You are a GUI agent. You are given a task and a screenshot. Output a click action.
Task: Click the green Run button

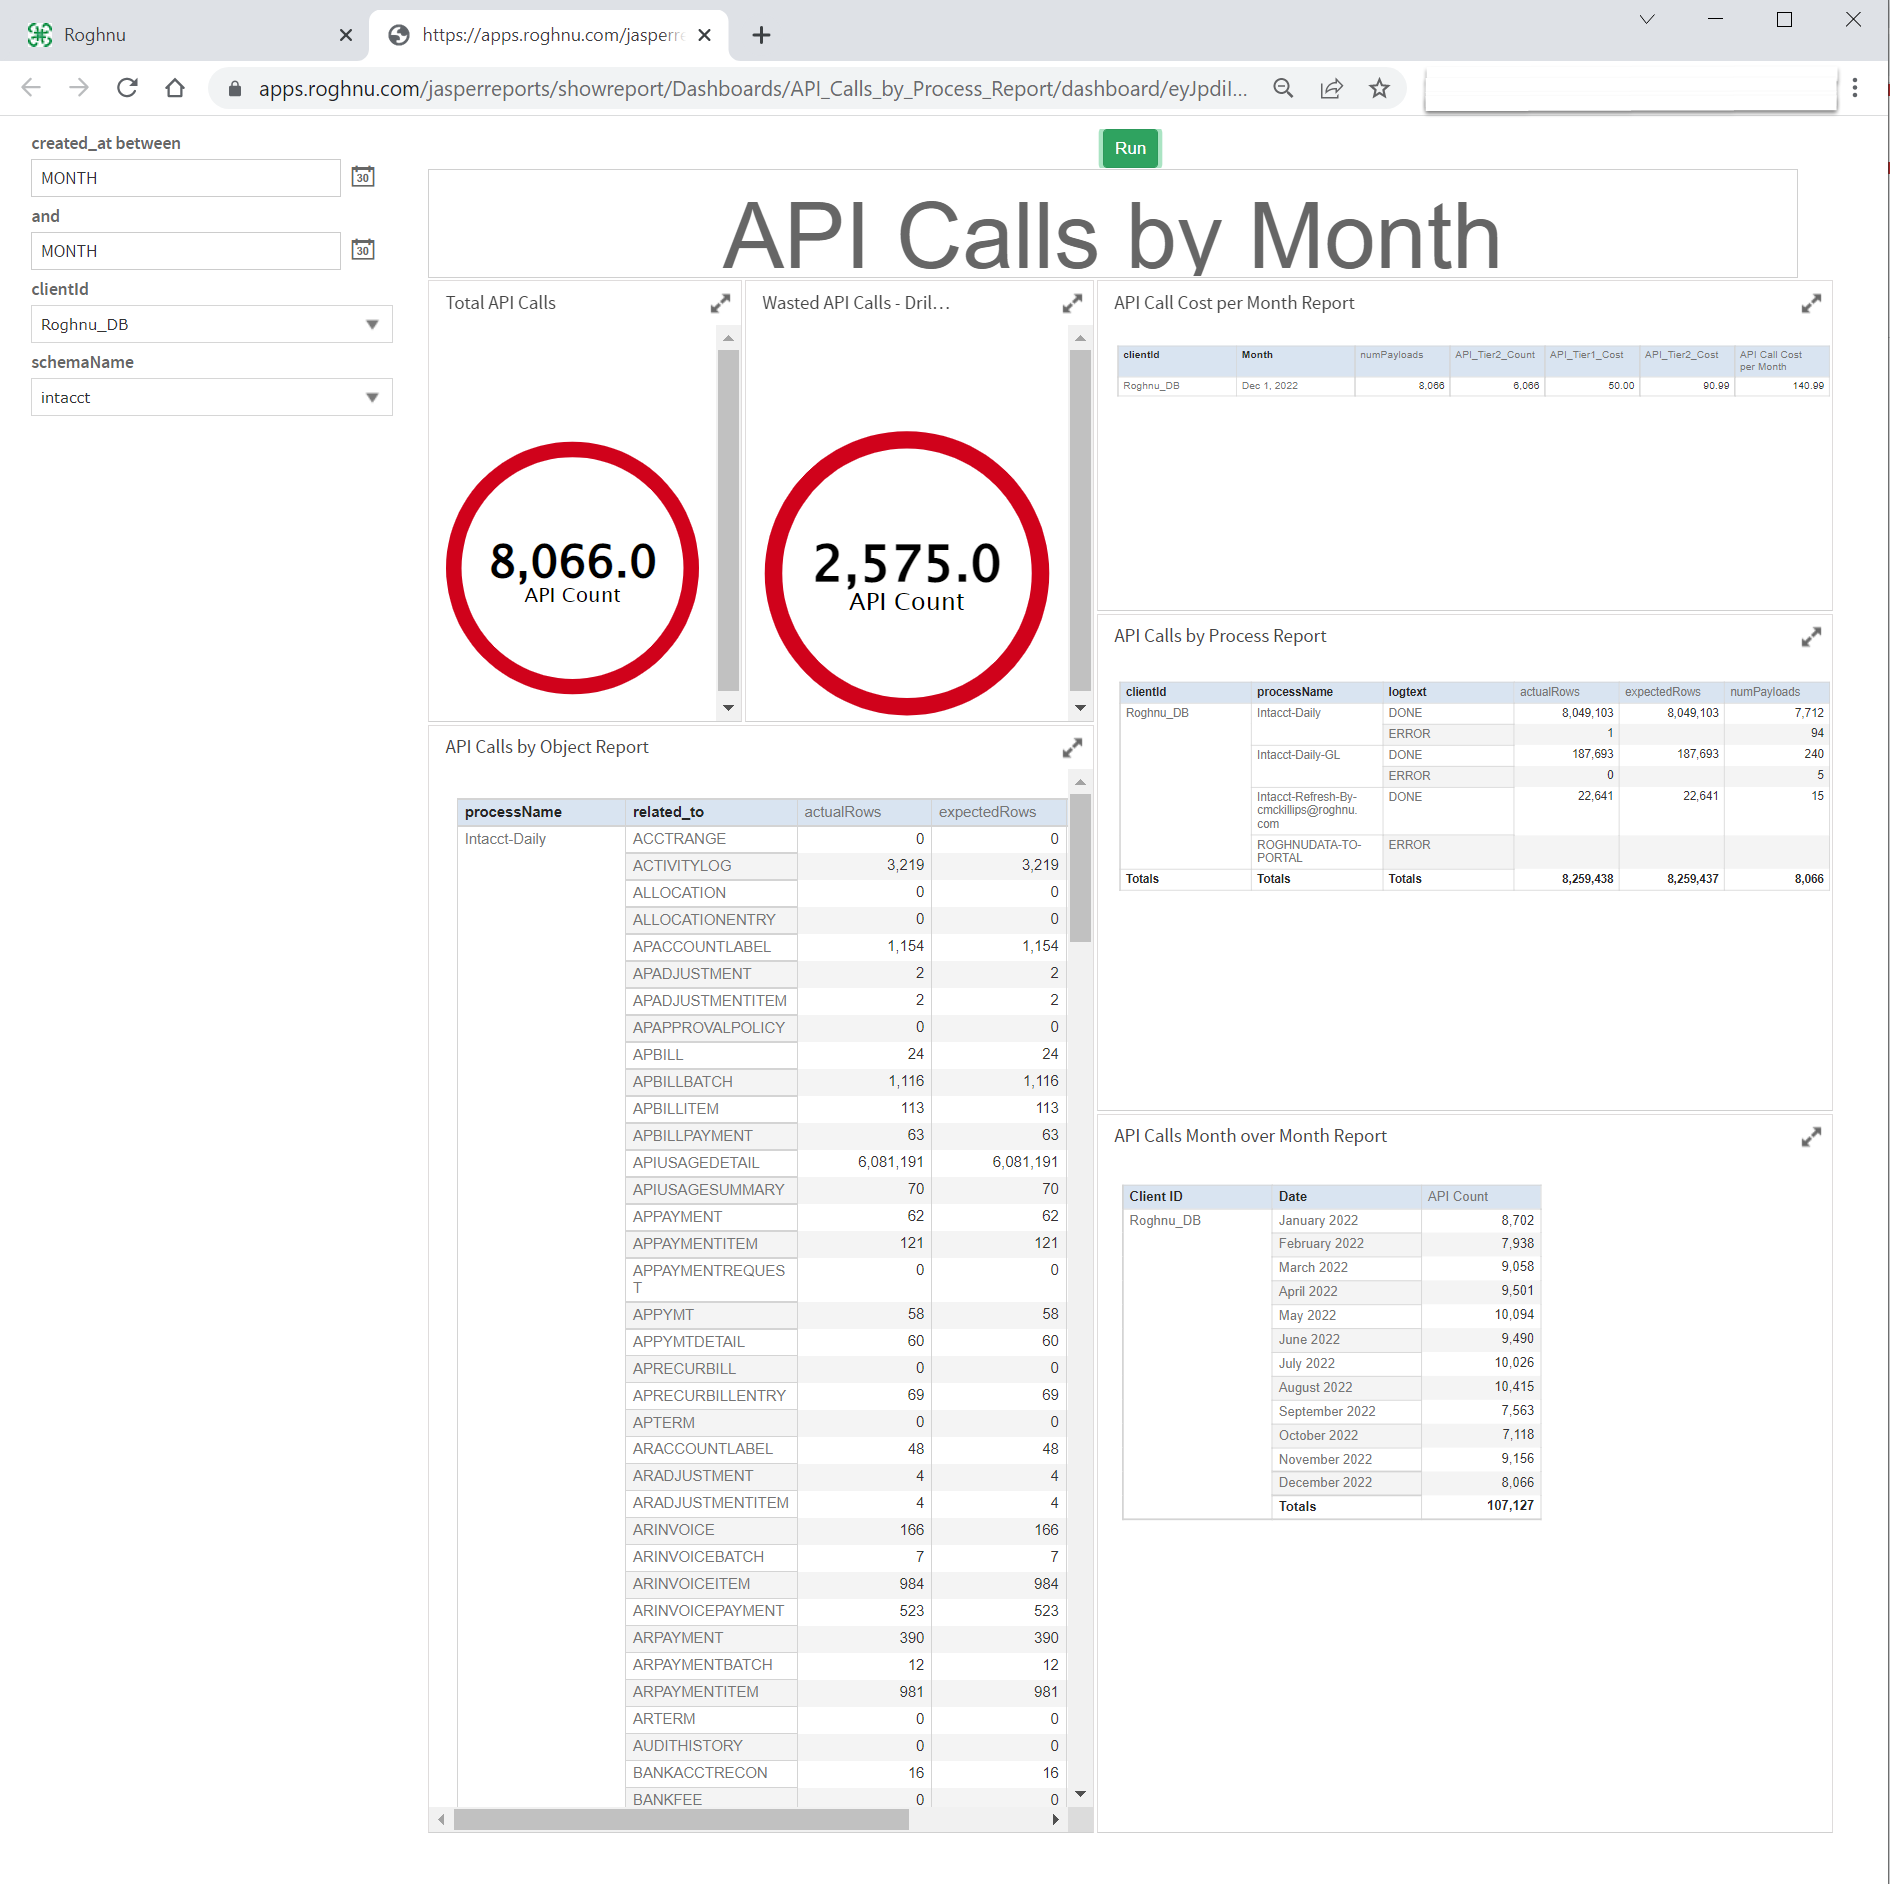(1130, 149)
